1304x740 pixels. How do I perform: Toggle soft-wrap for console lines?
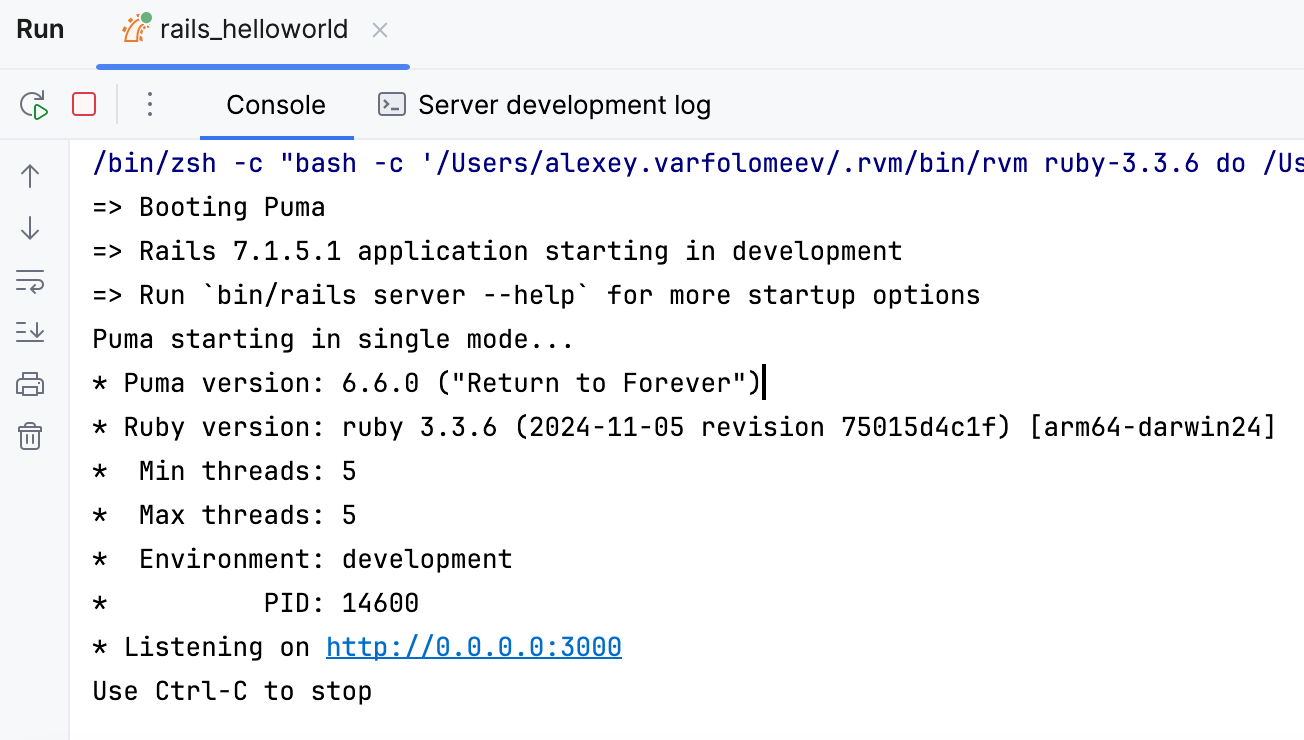tap(30, 281)
